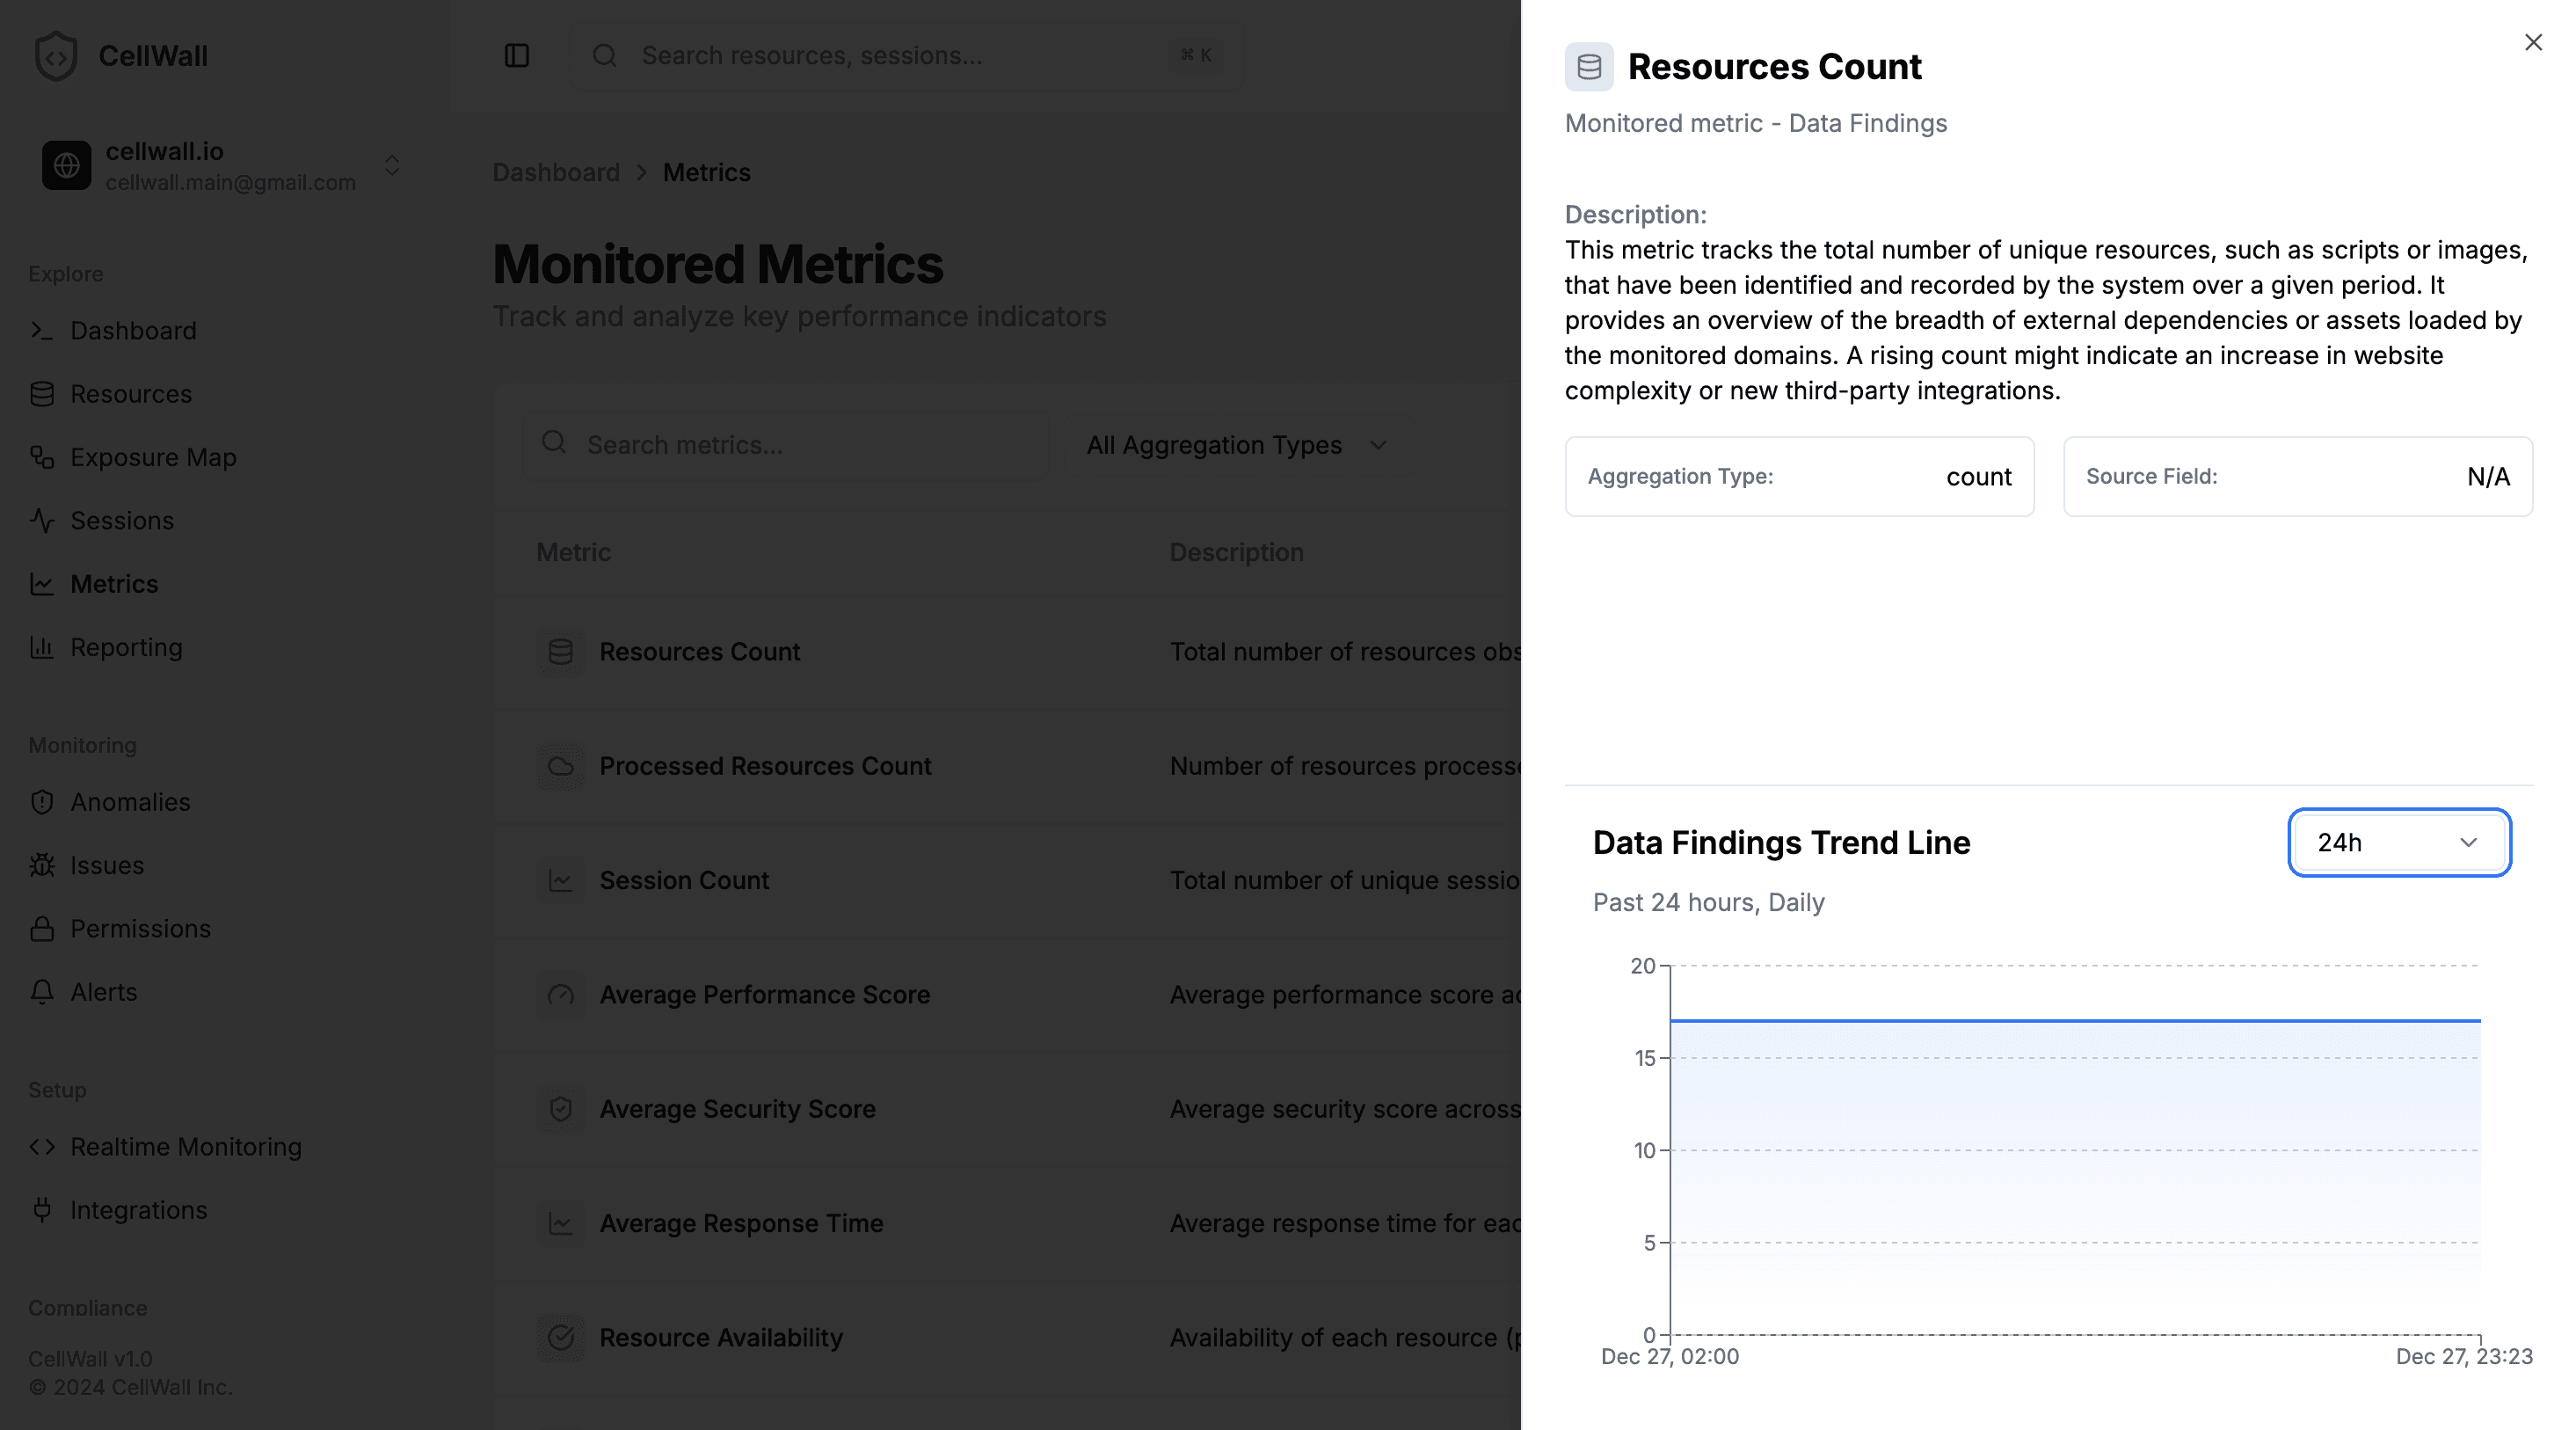Click the Average Response Time chart icon
Image resolution: width=2576 pixels, height=1430 pixels.
pyautogui.click(x=561, y=1224)
